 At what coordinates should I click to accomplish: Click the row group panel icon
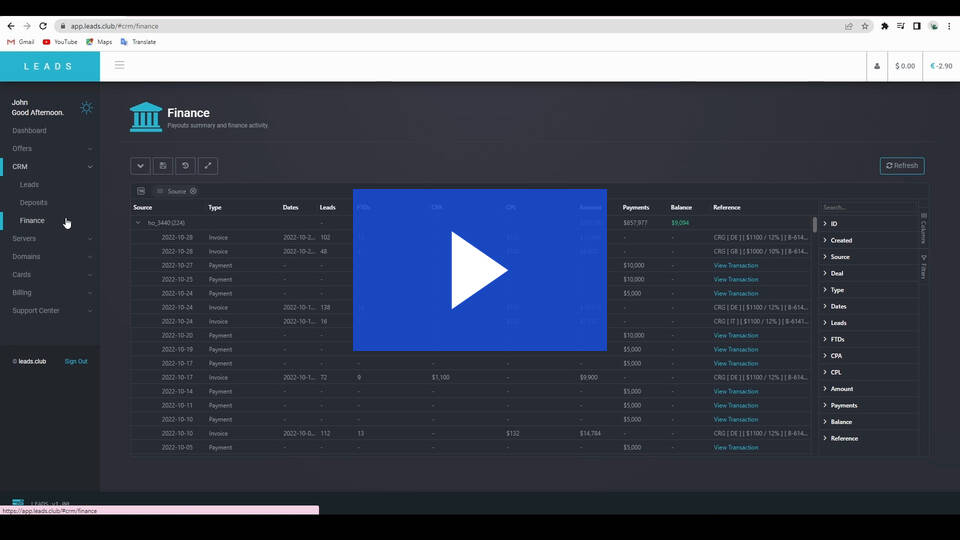141,191
